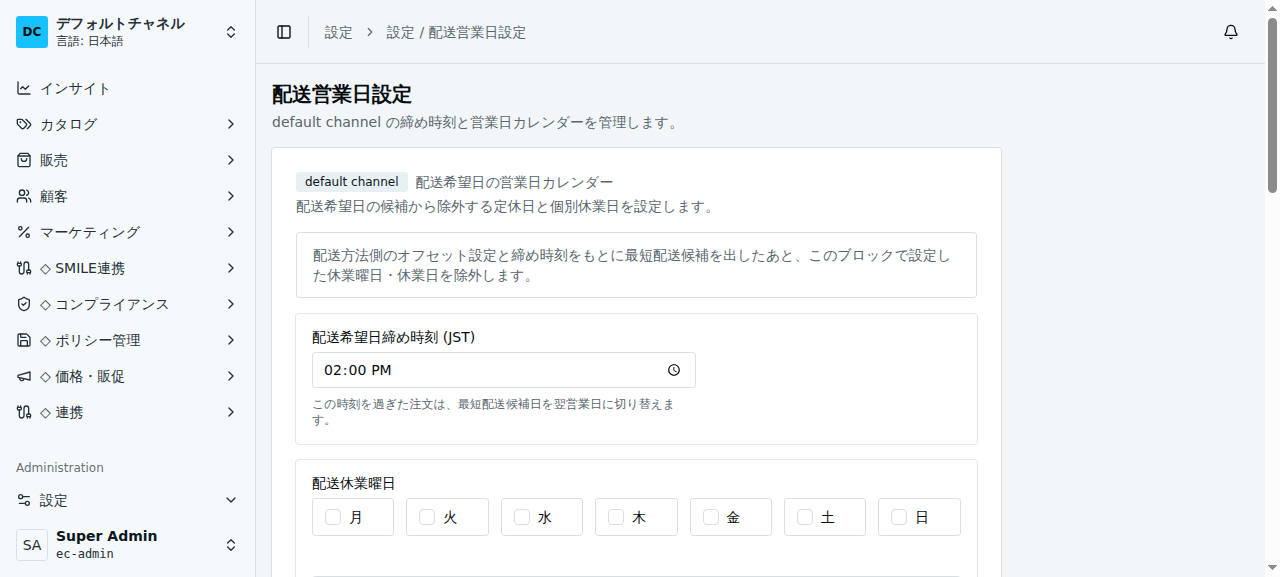This screenshot has height=577, width=1280.
Task: Open the time picker clock icon
Action: pos(674,370)
